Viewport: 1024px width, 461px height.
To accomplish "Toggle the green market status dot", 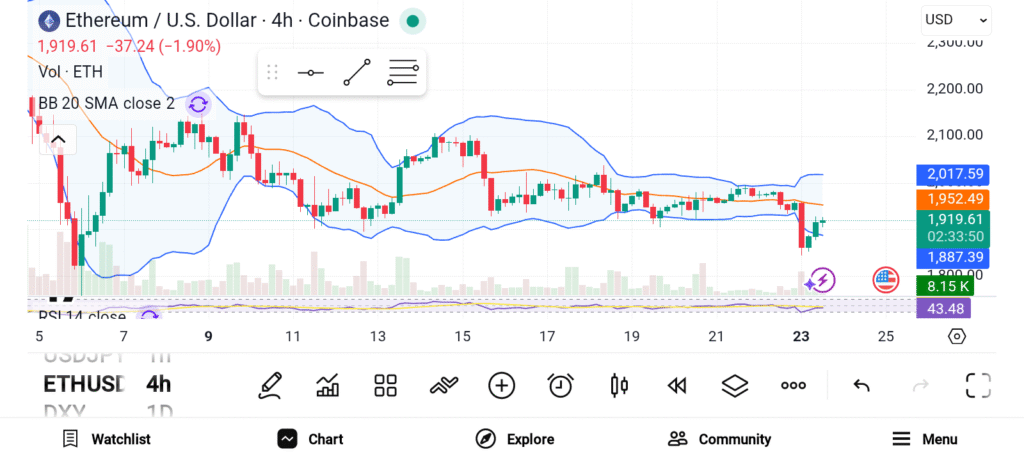I will point(412,20).
